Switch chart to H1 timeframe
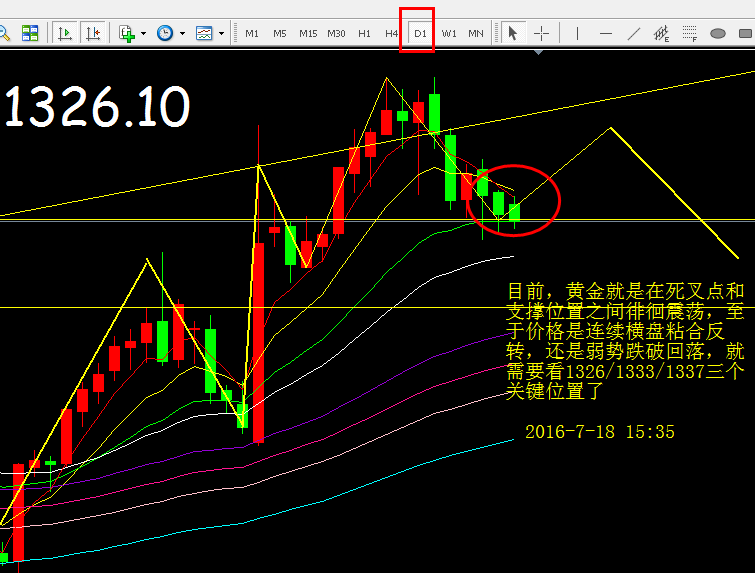Viewport: 755px width, 573px height. (364, 34)
